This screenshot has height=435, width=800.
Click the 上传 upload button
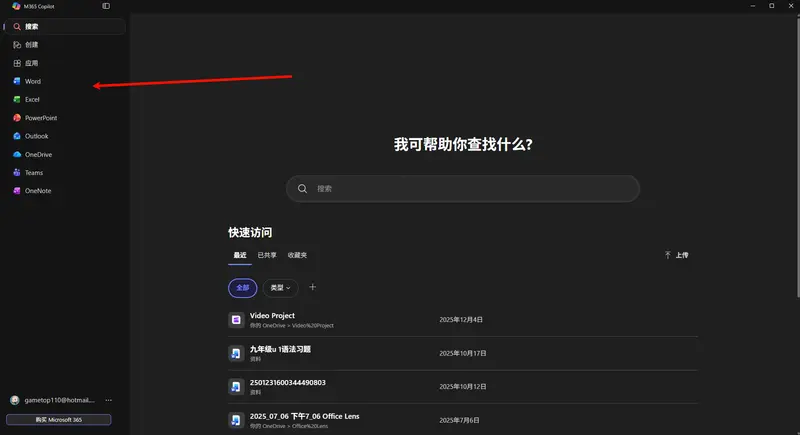click(677, 255)
